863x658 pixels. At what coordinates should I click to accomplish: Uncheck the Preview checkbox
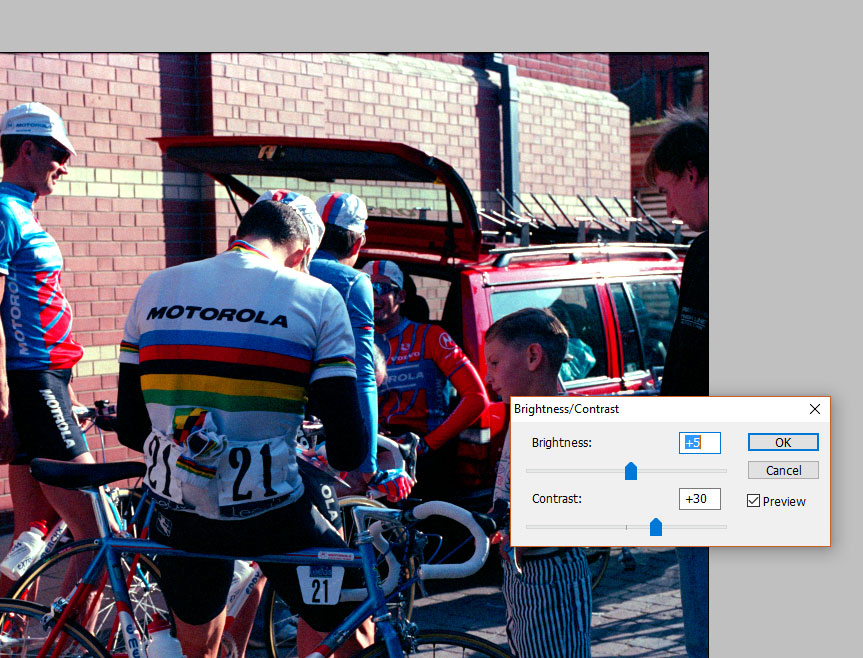[753, 501]
